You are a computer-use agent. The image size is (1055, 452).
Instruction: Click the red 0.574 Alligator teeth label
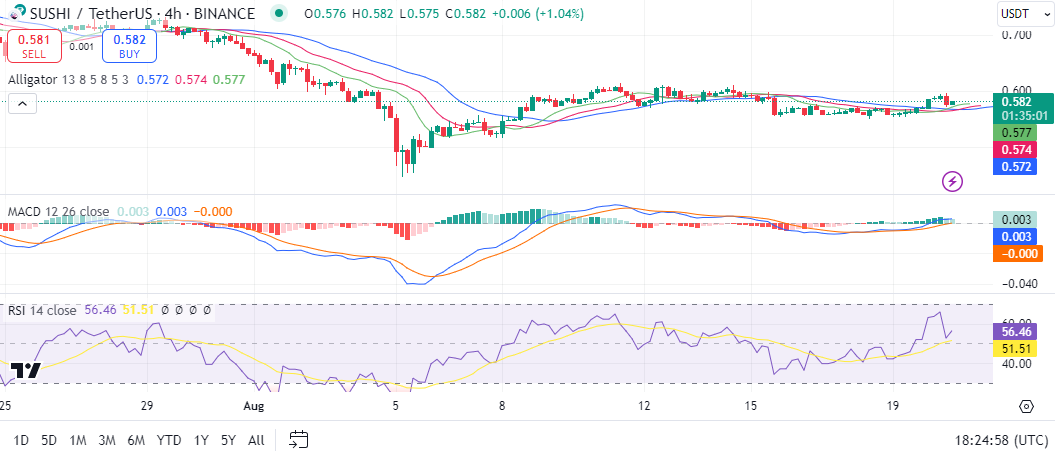(1015, 149)
